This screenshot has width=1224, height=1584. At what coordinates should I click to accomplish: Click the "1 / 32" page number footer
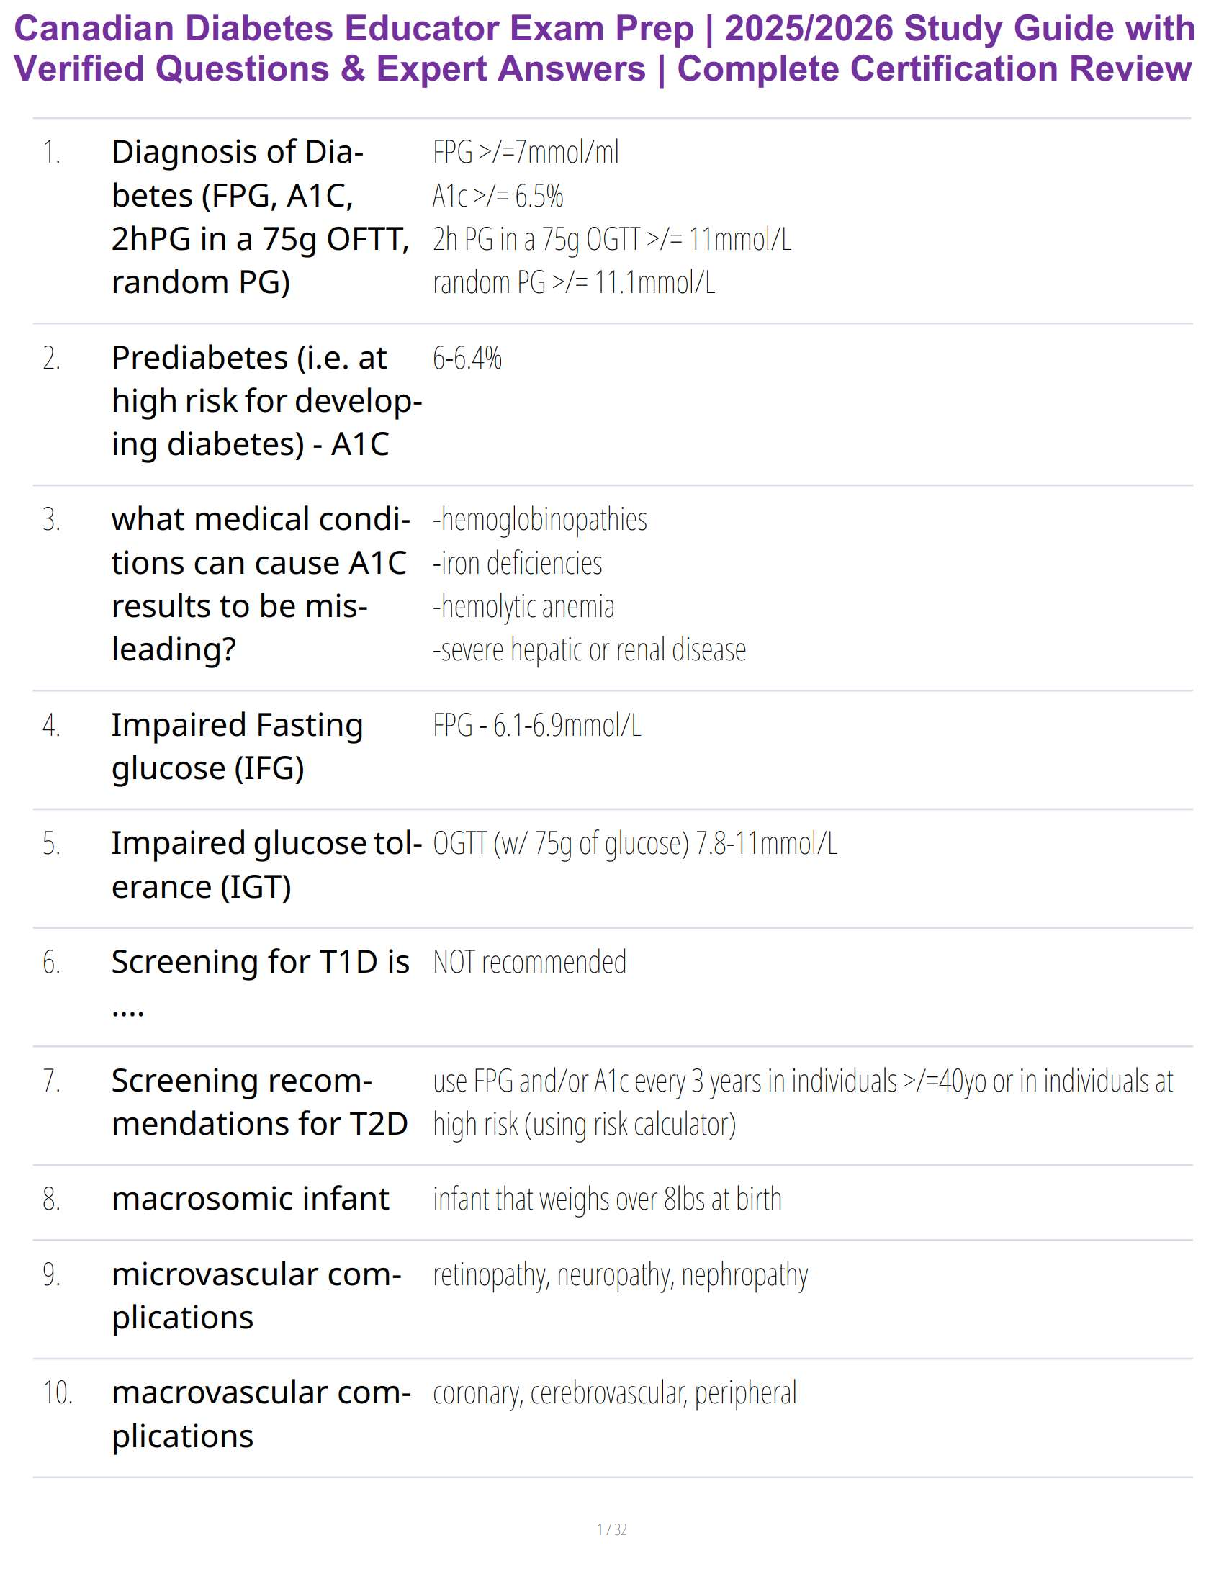click(x=612, y=1529)
